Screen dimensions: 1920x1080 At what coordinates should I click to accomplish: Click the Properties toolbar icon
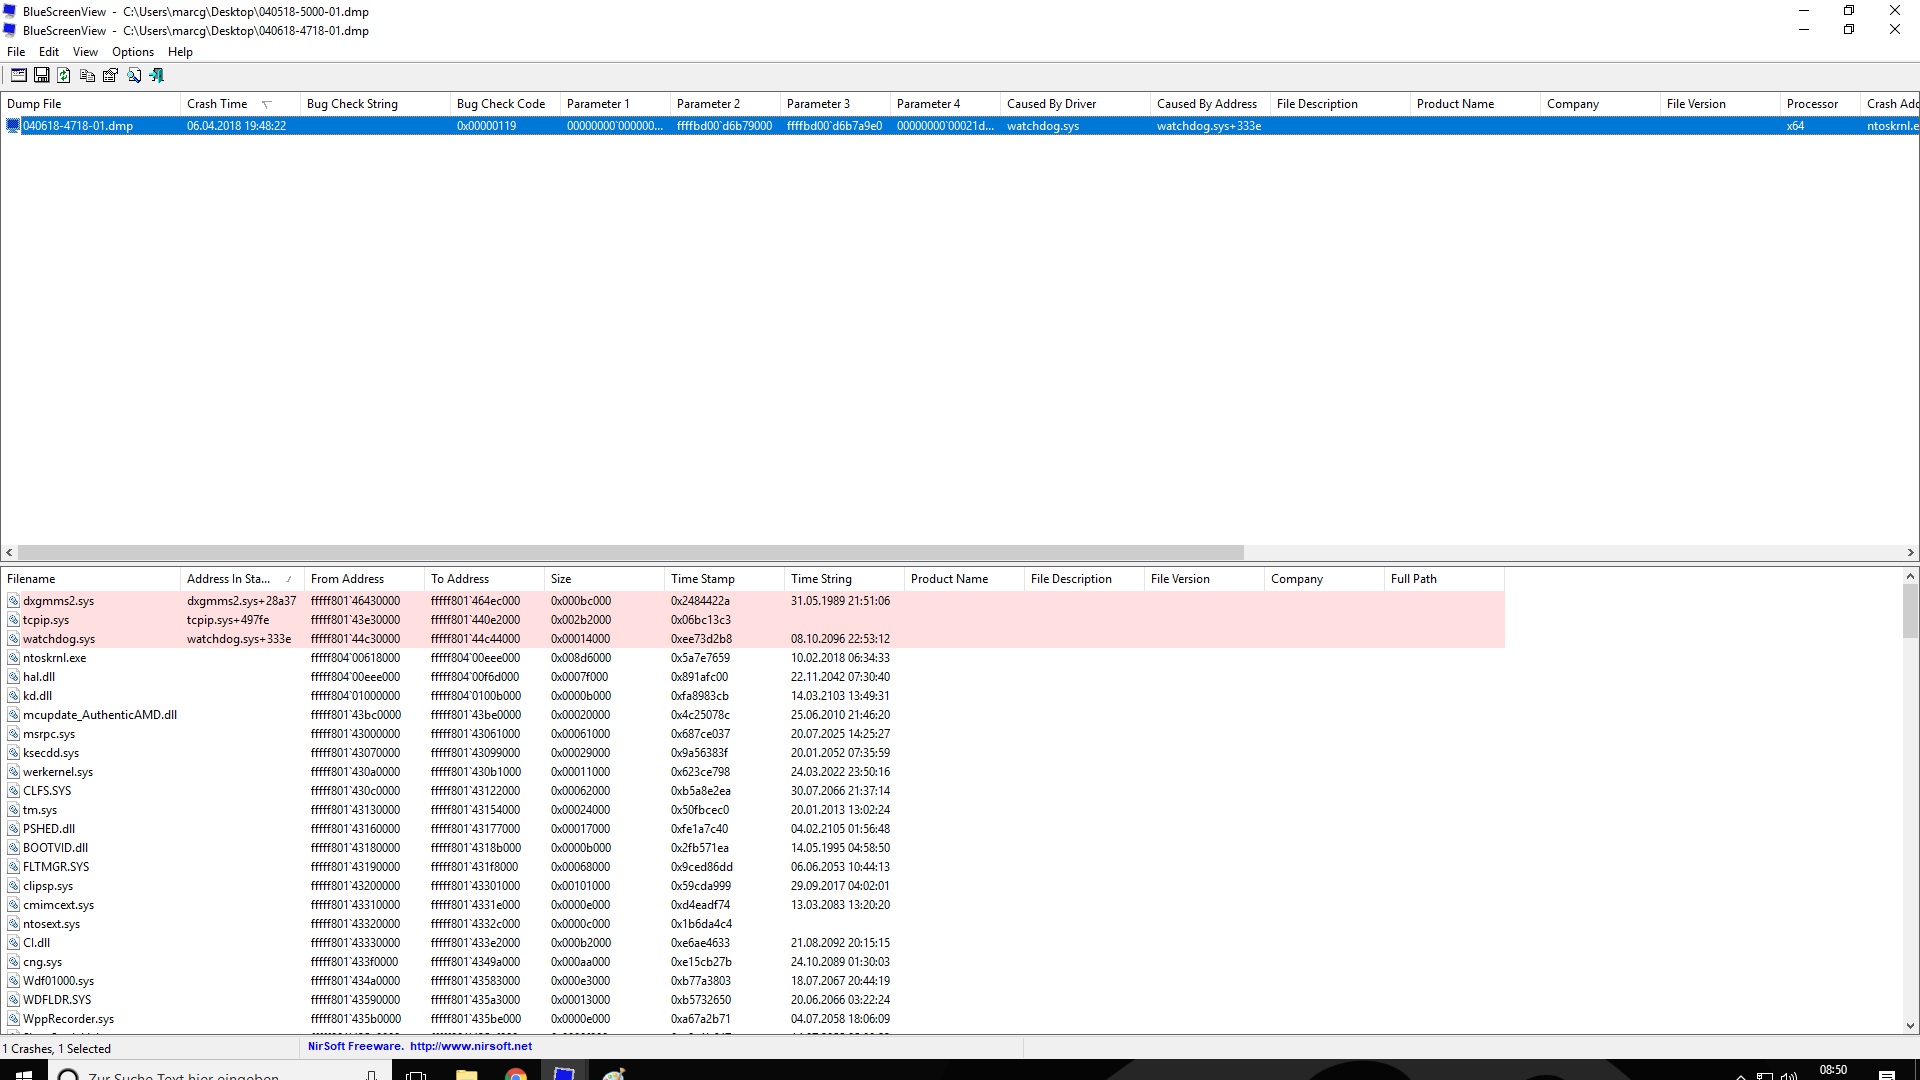(x=110, y=75)
